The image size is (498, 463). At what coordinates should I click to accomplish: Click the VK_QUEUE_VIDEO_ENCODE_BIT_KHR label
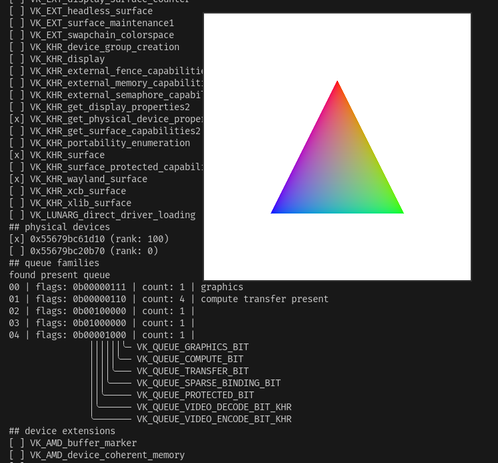pyautogui.click(x=214, y=419)
